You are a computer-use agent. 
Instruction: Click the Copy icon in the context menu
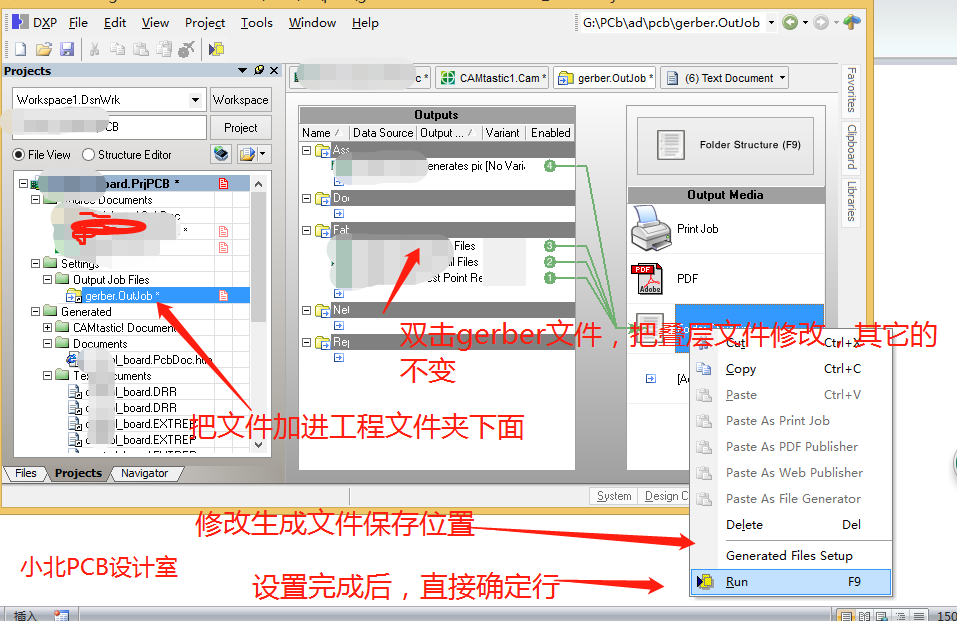pyautogui.click(x=704, y=369)
